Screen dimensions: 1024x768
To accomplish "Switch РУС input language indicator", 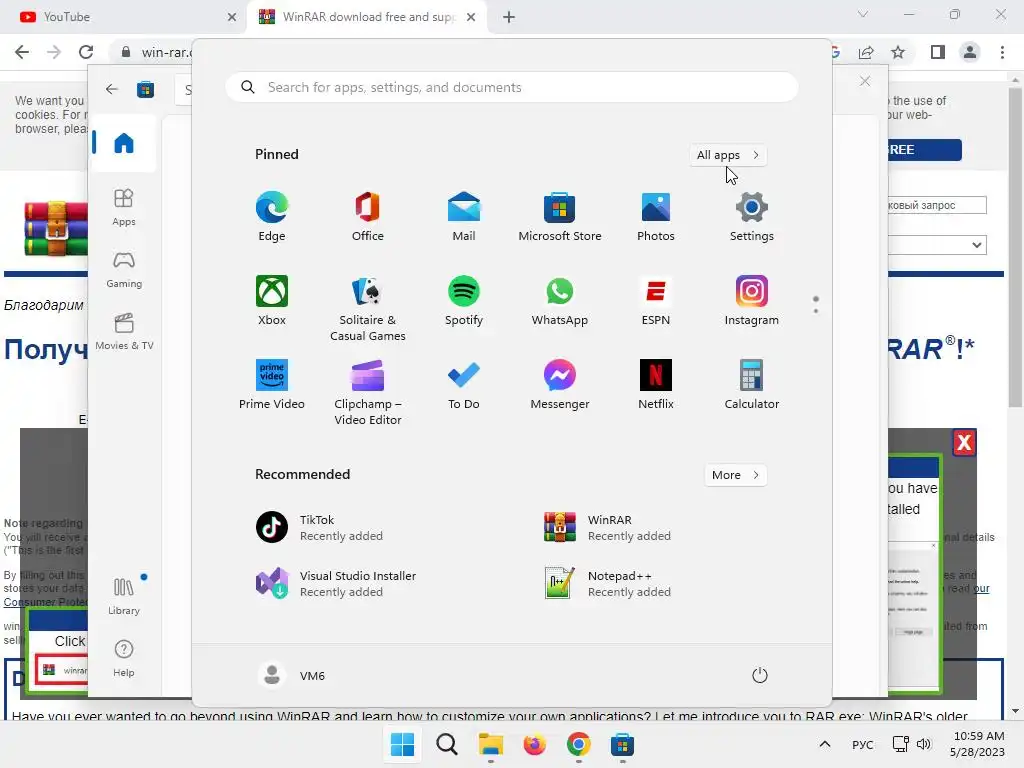I will pyautogui.click(x=863, y=744).
